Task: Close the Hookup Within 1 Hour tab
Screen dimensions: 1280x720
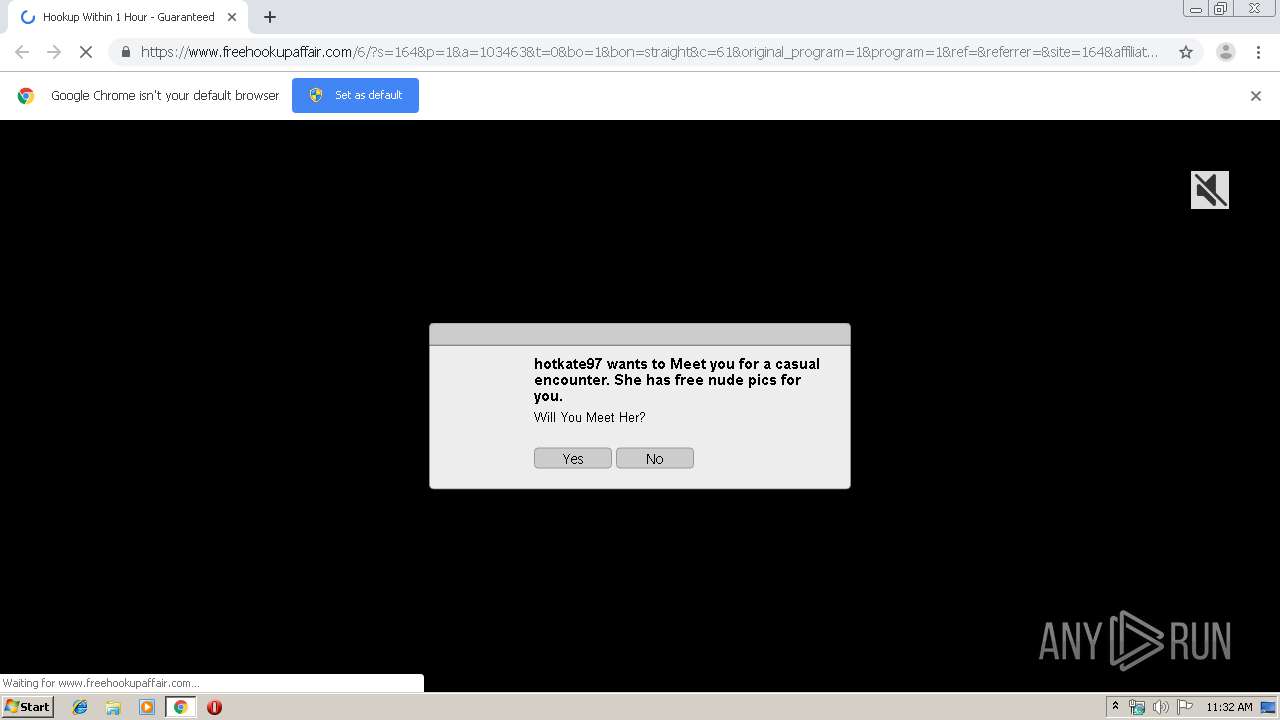Action: (232, 17)
